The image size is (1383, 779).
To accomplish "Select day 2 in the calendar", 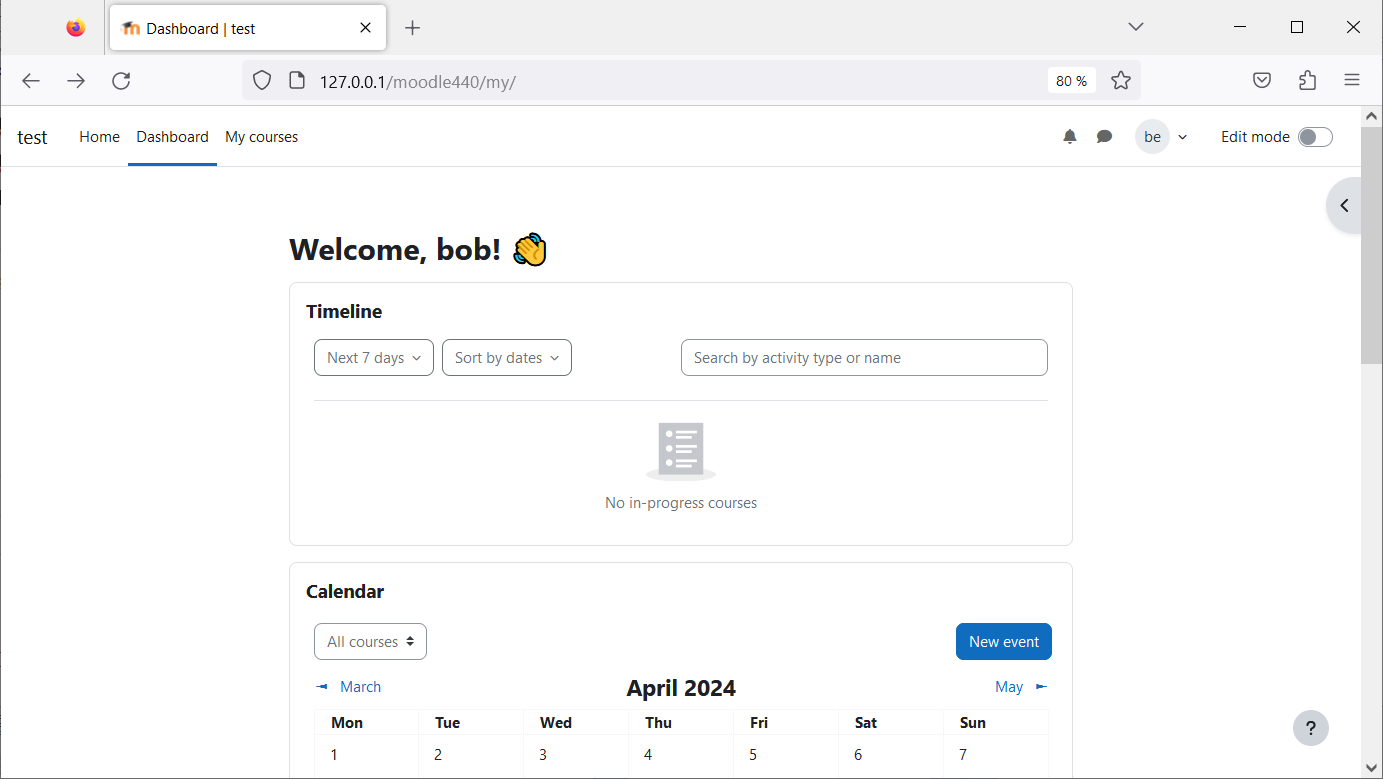I will coord(438,755).
